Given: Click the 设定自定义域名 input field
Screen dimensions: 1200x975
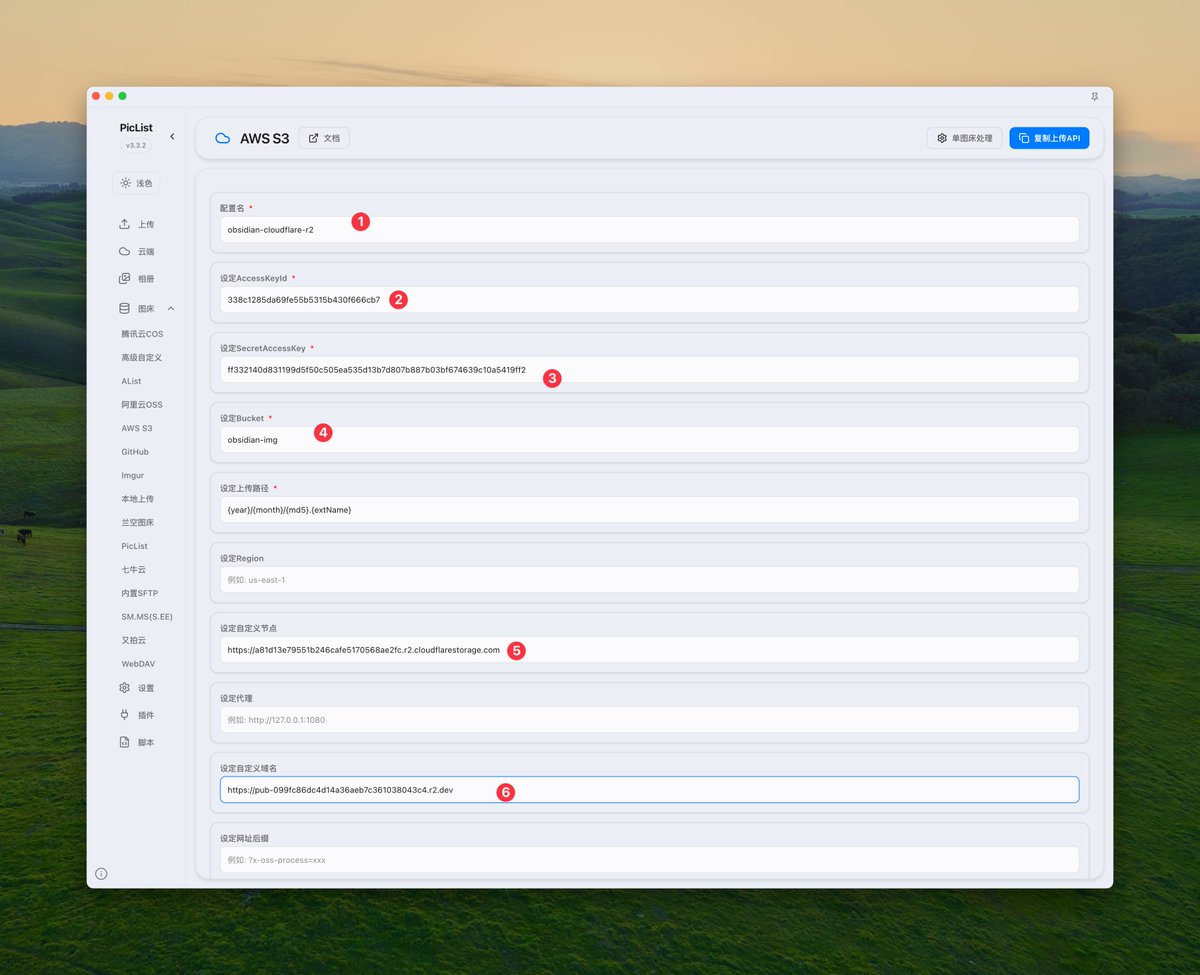Looking at the screenshot, I should pyautogui.click(x=649, y=790).
